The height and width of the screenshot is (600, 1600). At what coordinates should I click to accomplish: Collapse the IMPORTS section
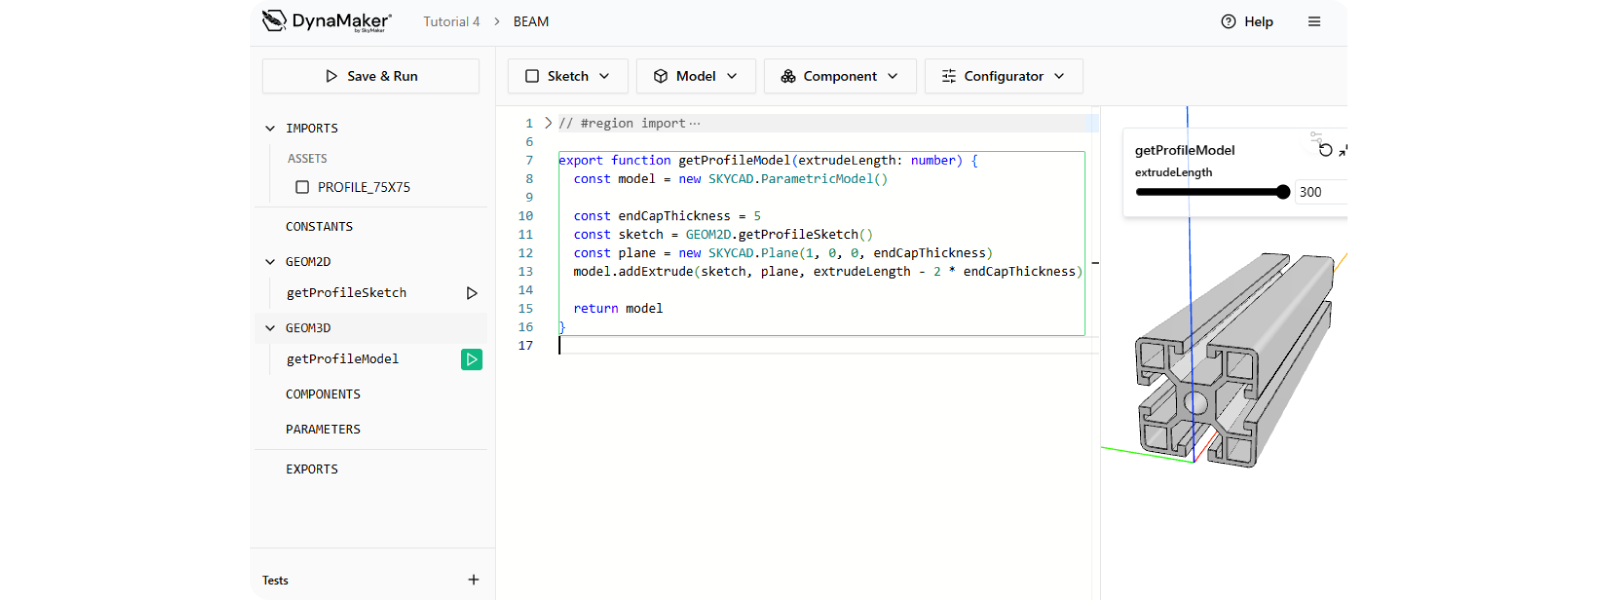[270, 128]
